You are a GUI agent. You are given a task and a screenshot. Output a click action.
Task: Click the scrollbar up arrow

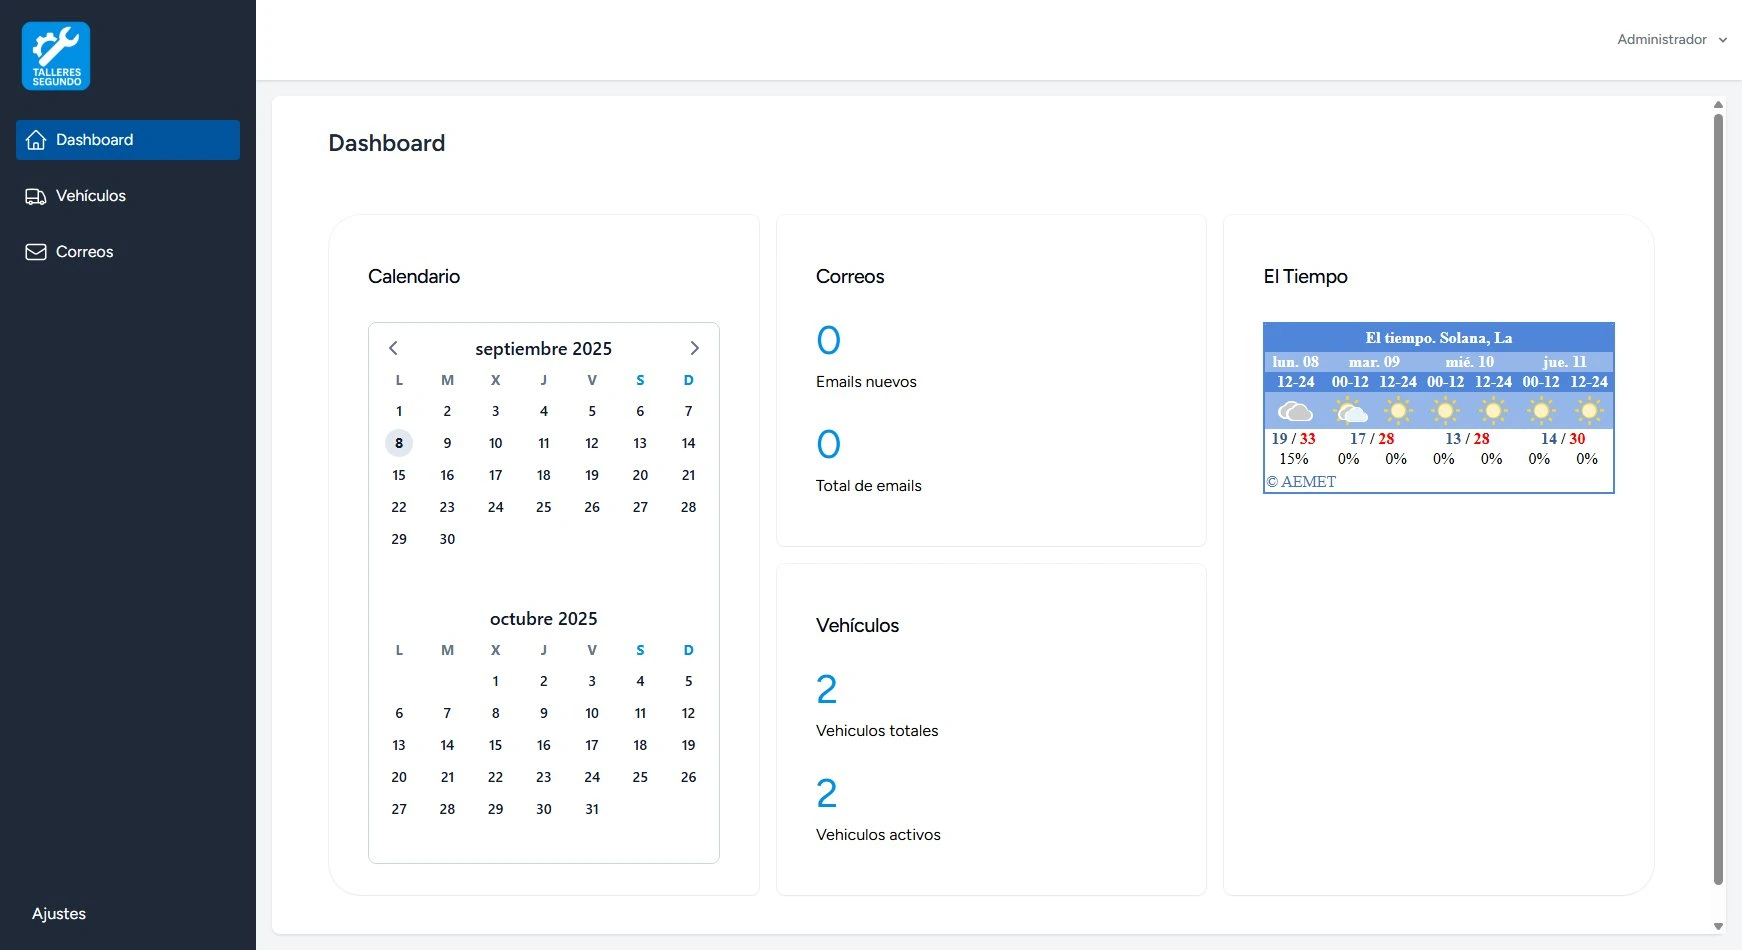[1718, 104]
